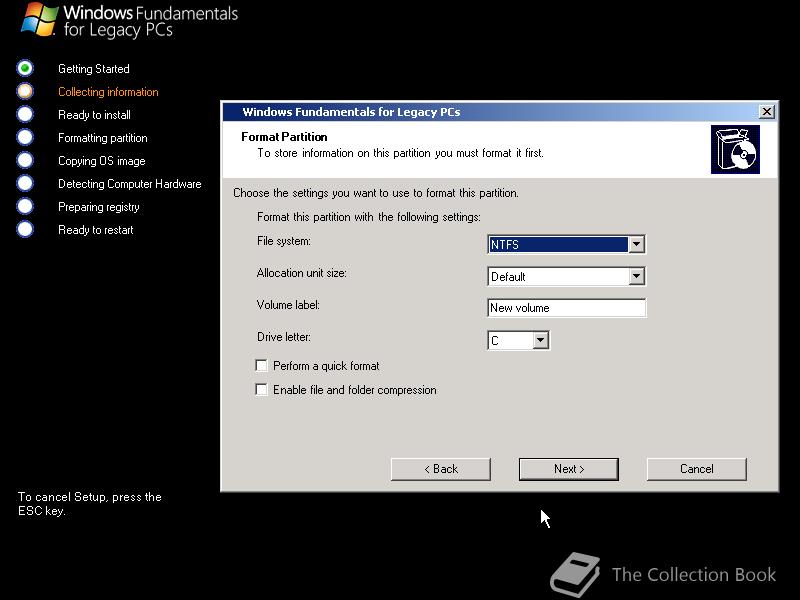The width and height of the screenshot is (800, 600).
Task: Click the Detecting Computer Hardware label
Action: (x=130, y=184)
